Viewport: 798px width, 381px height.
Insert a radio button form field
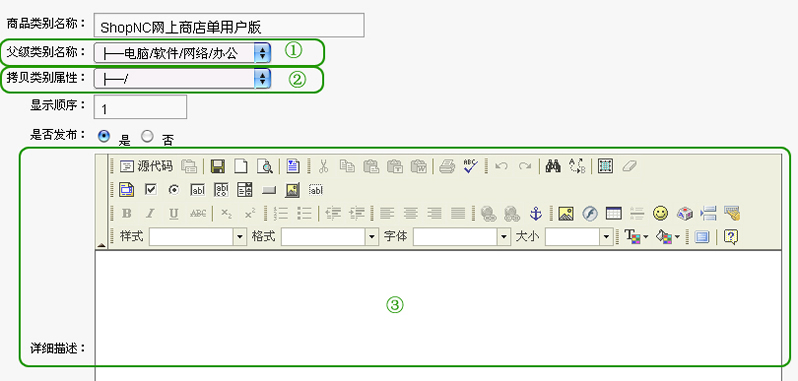coord(174,190)
